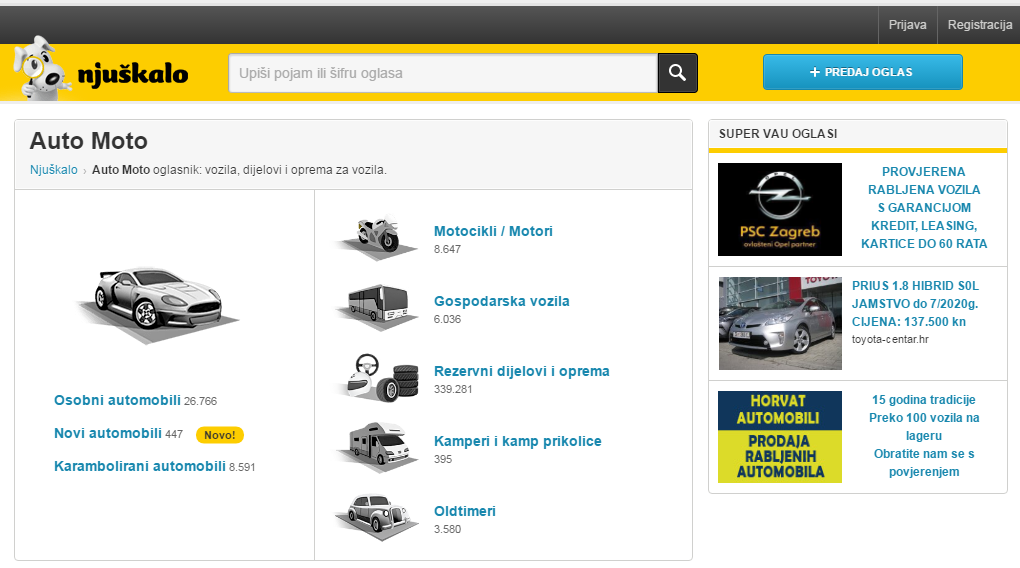Open the Osobni automobili link
This screenshot has width=1020, height=568.
117,400
